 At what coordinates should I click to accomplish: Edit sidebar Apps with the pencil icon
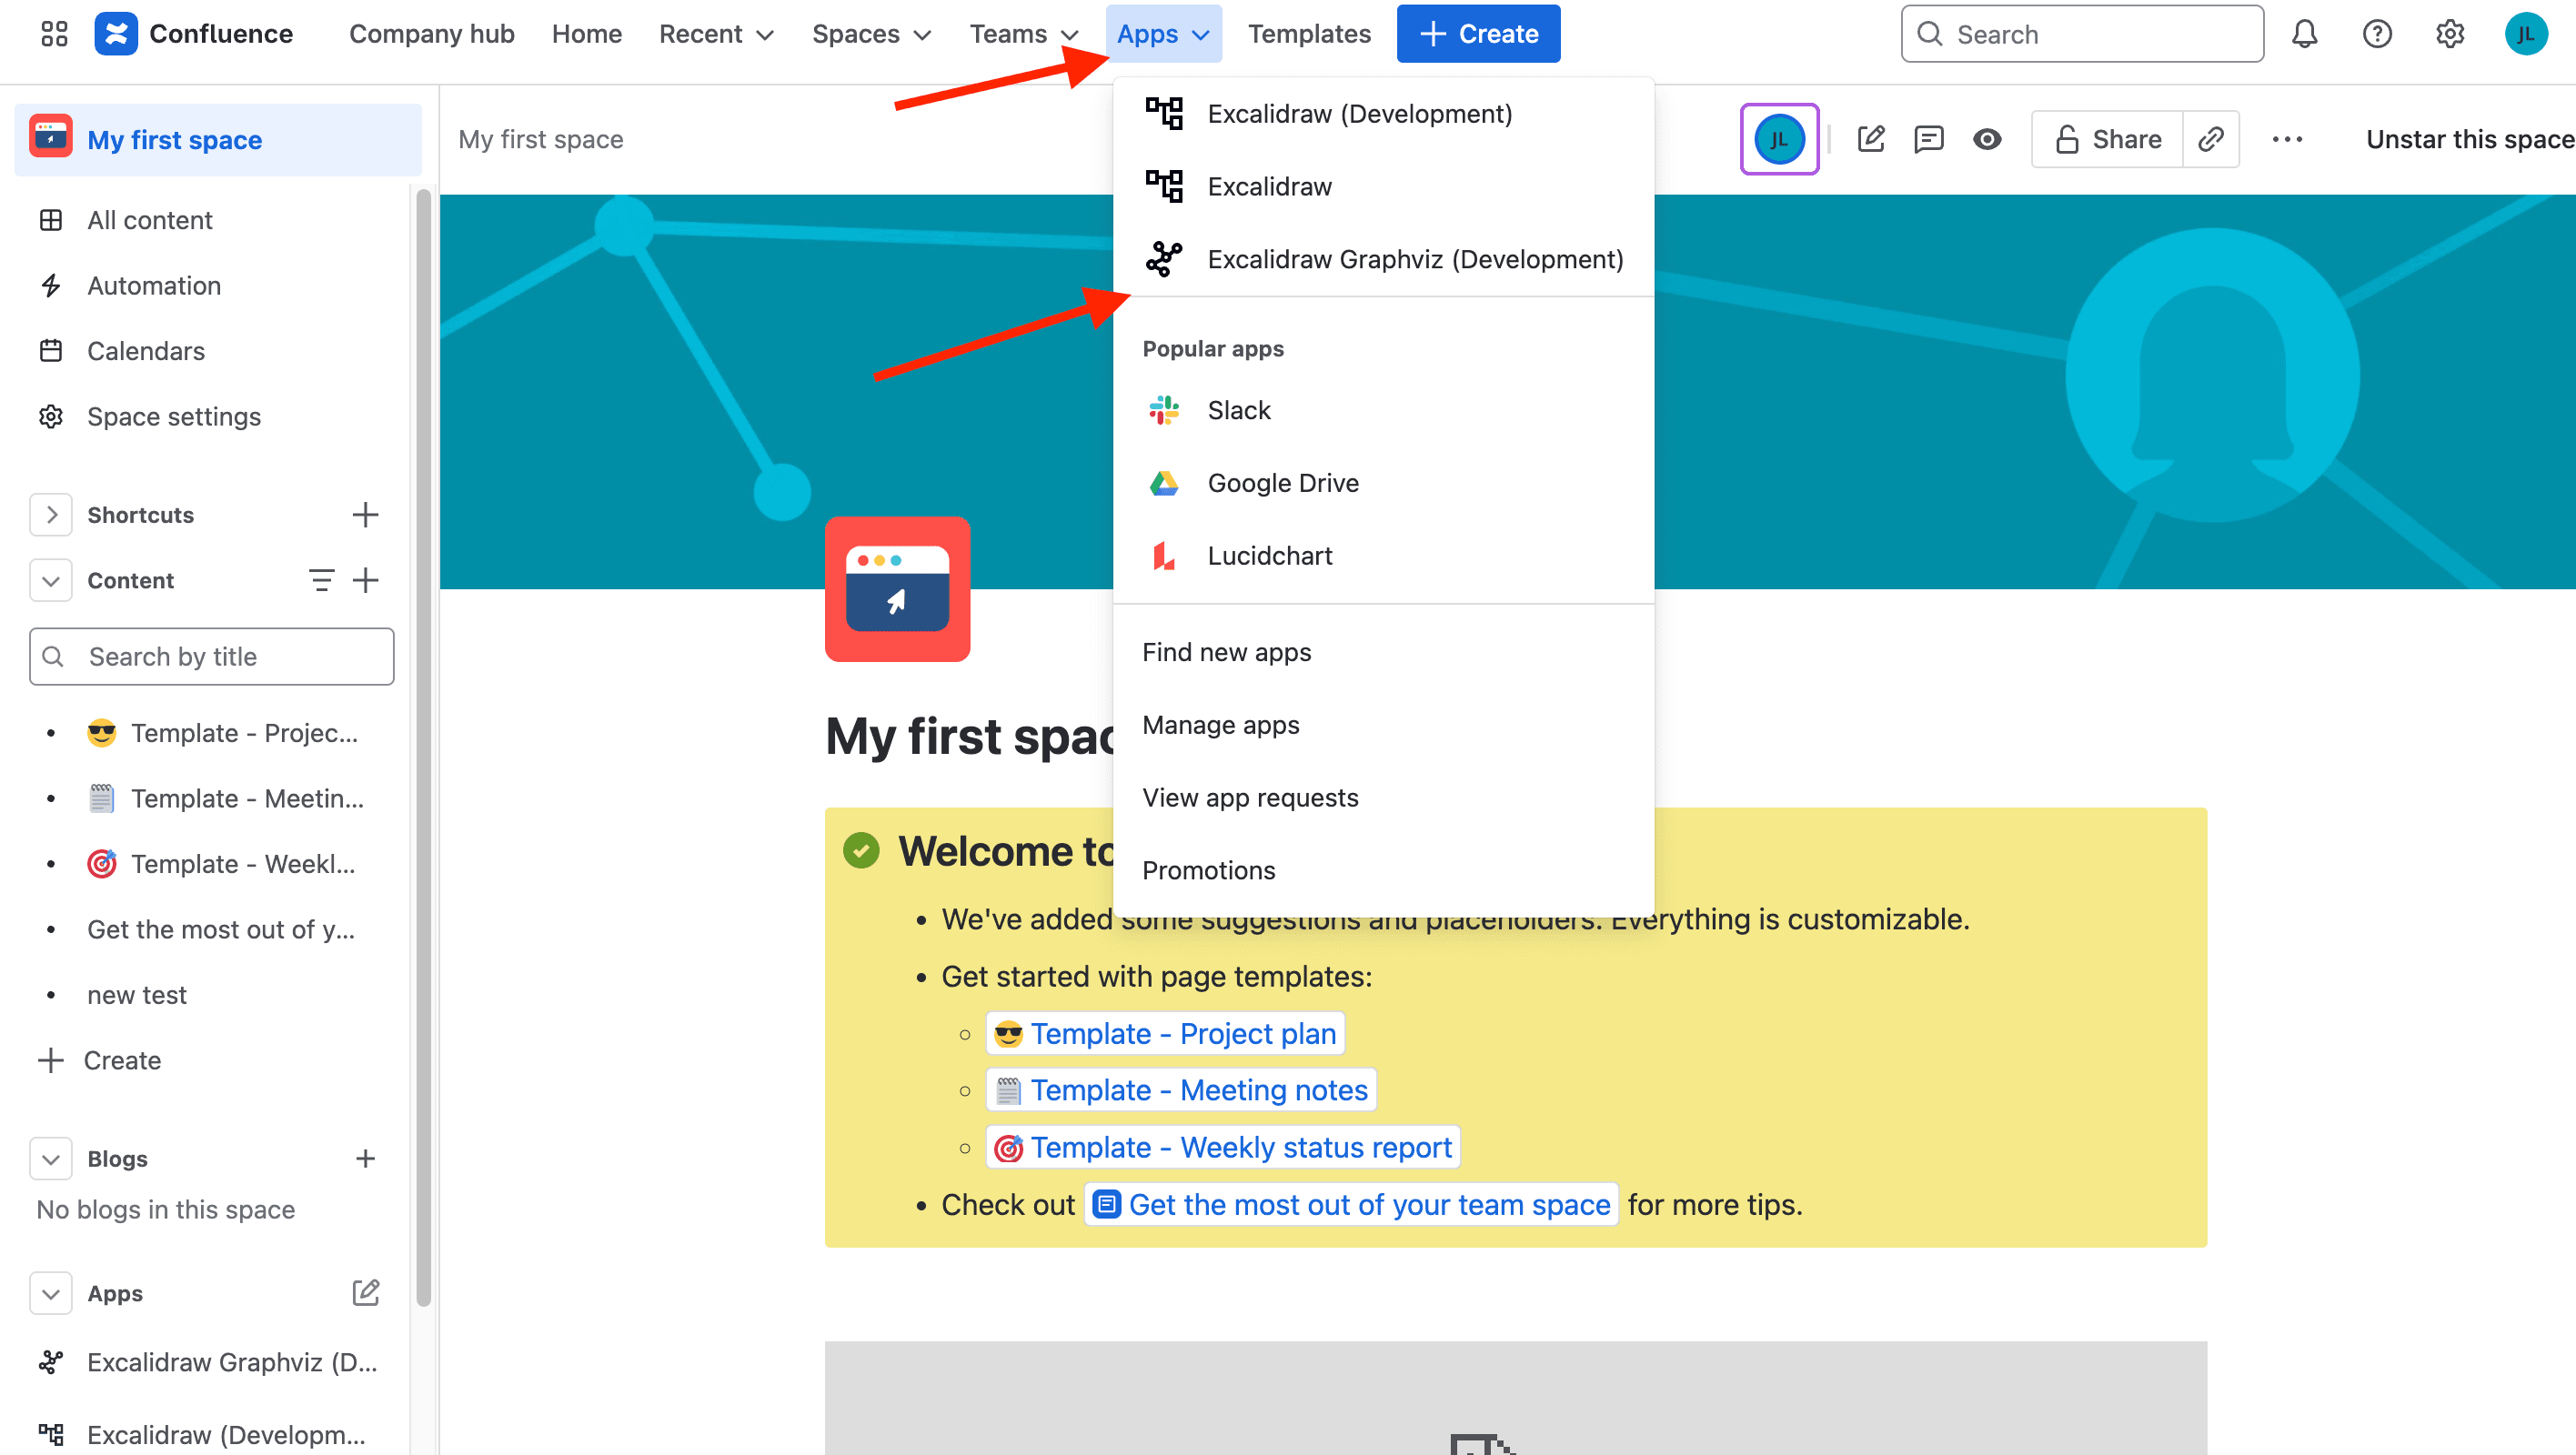pos(365,1293)
